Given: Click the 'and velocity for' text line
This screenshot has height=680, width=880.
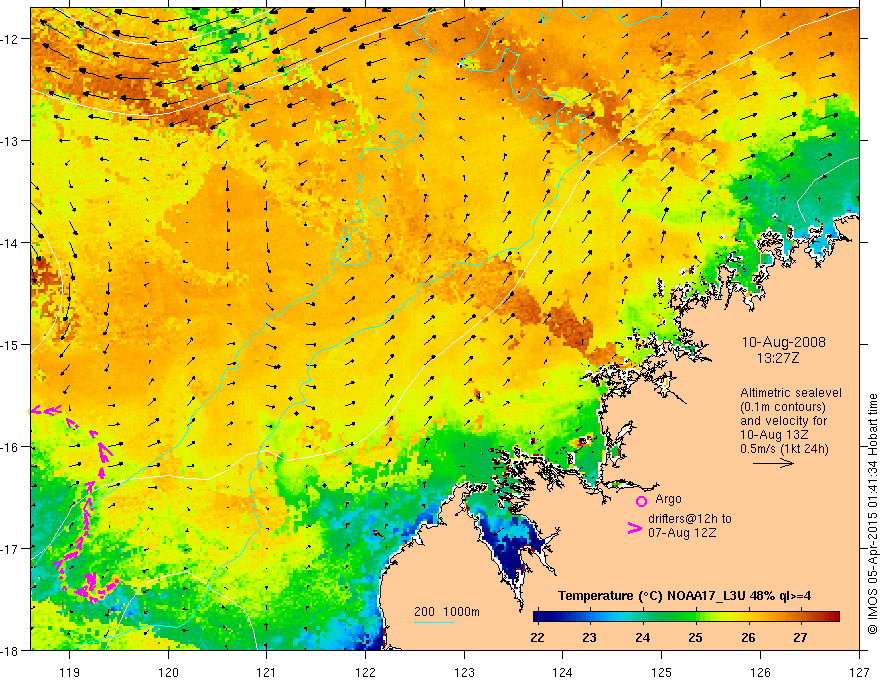Looking at the screenshot, I should pos(783,421).
